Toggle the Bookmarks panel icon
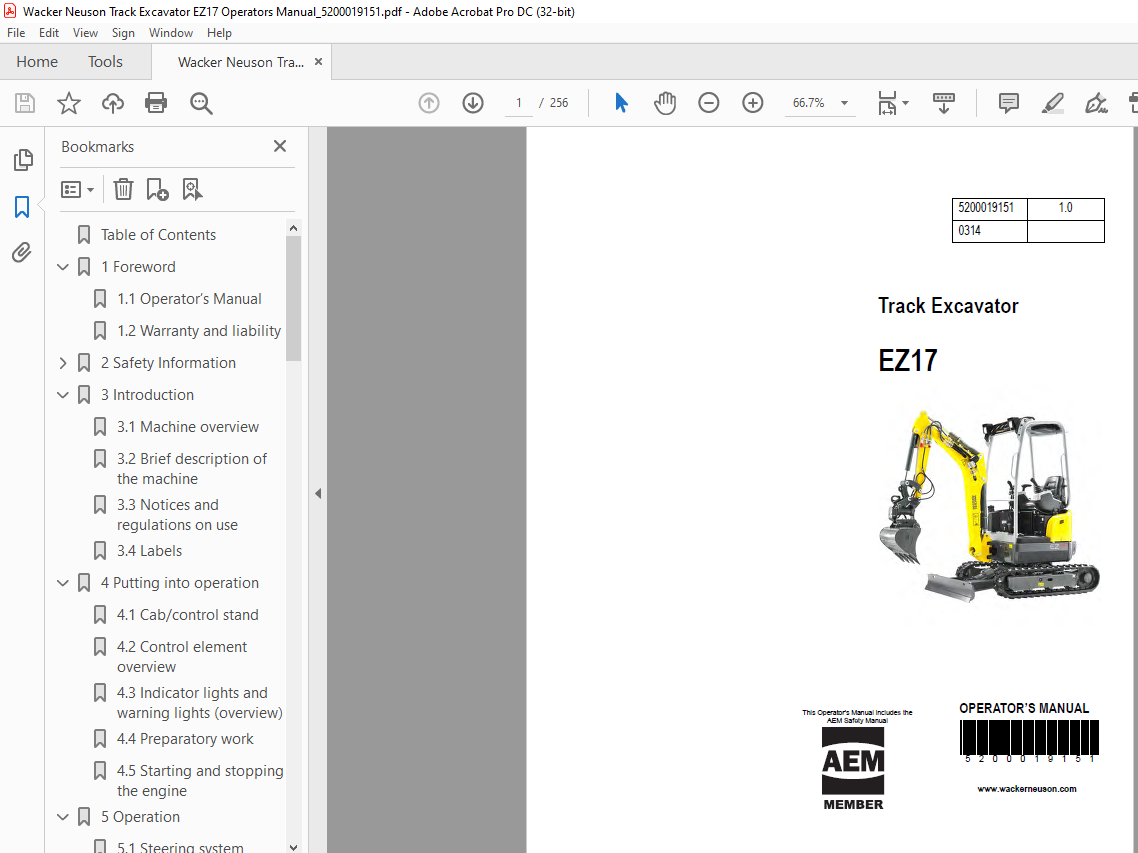The width and height of the screenshot is (1138, 853). coord(22,207)
